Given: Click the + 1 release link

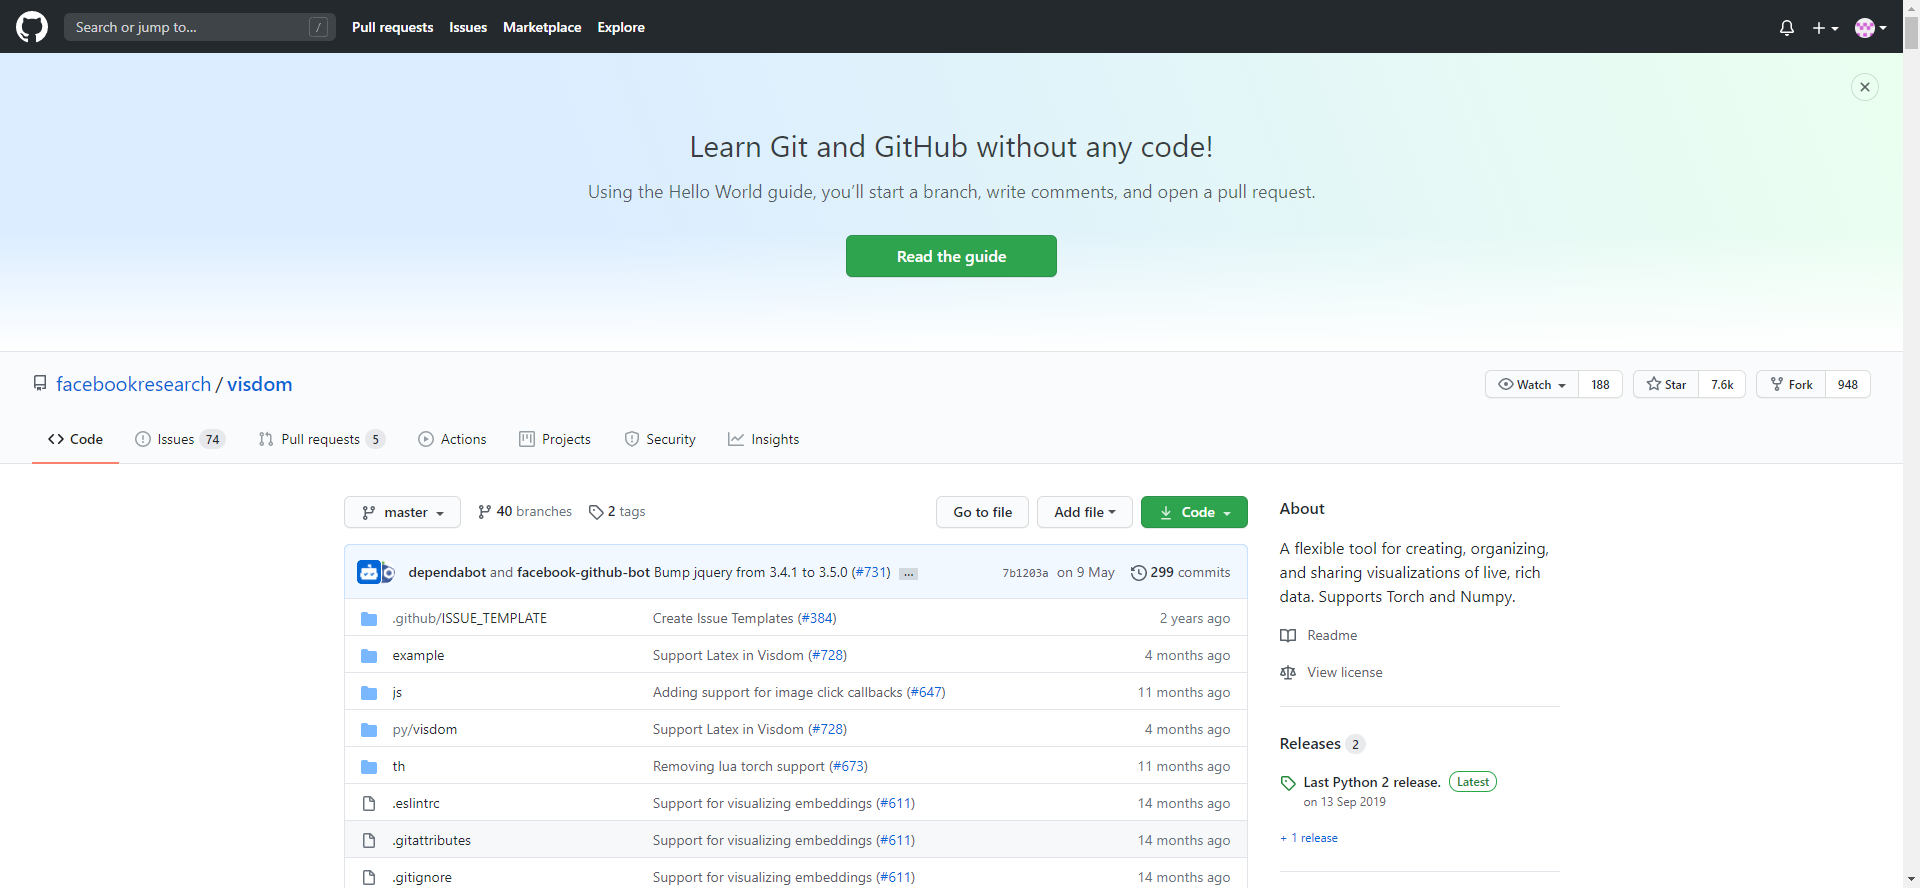Looking at the screenshot, I should (x=1309, y=838).
